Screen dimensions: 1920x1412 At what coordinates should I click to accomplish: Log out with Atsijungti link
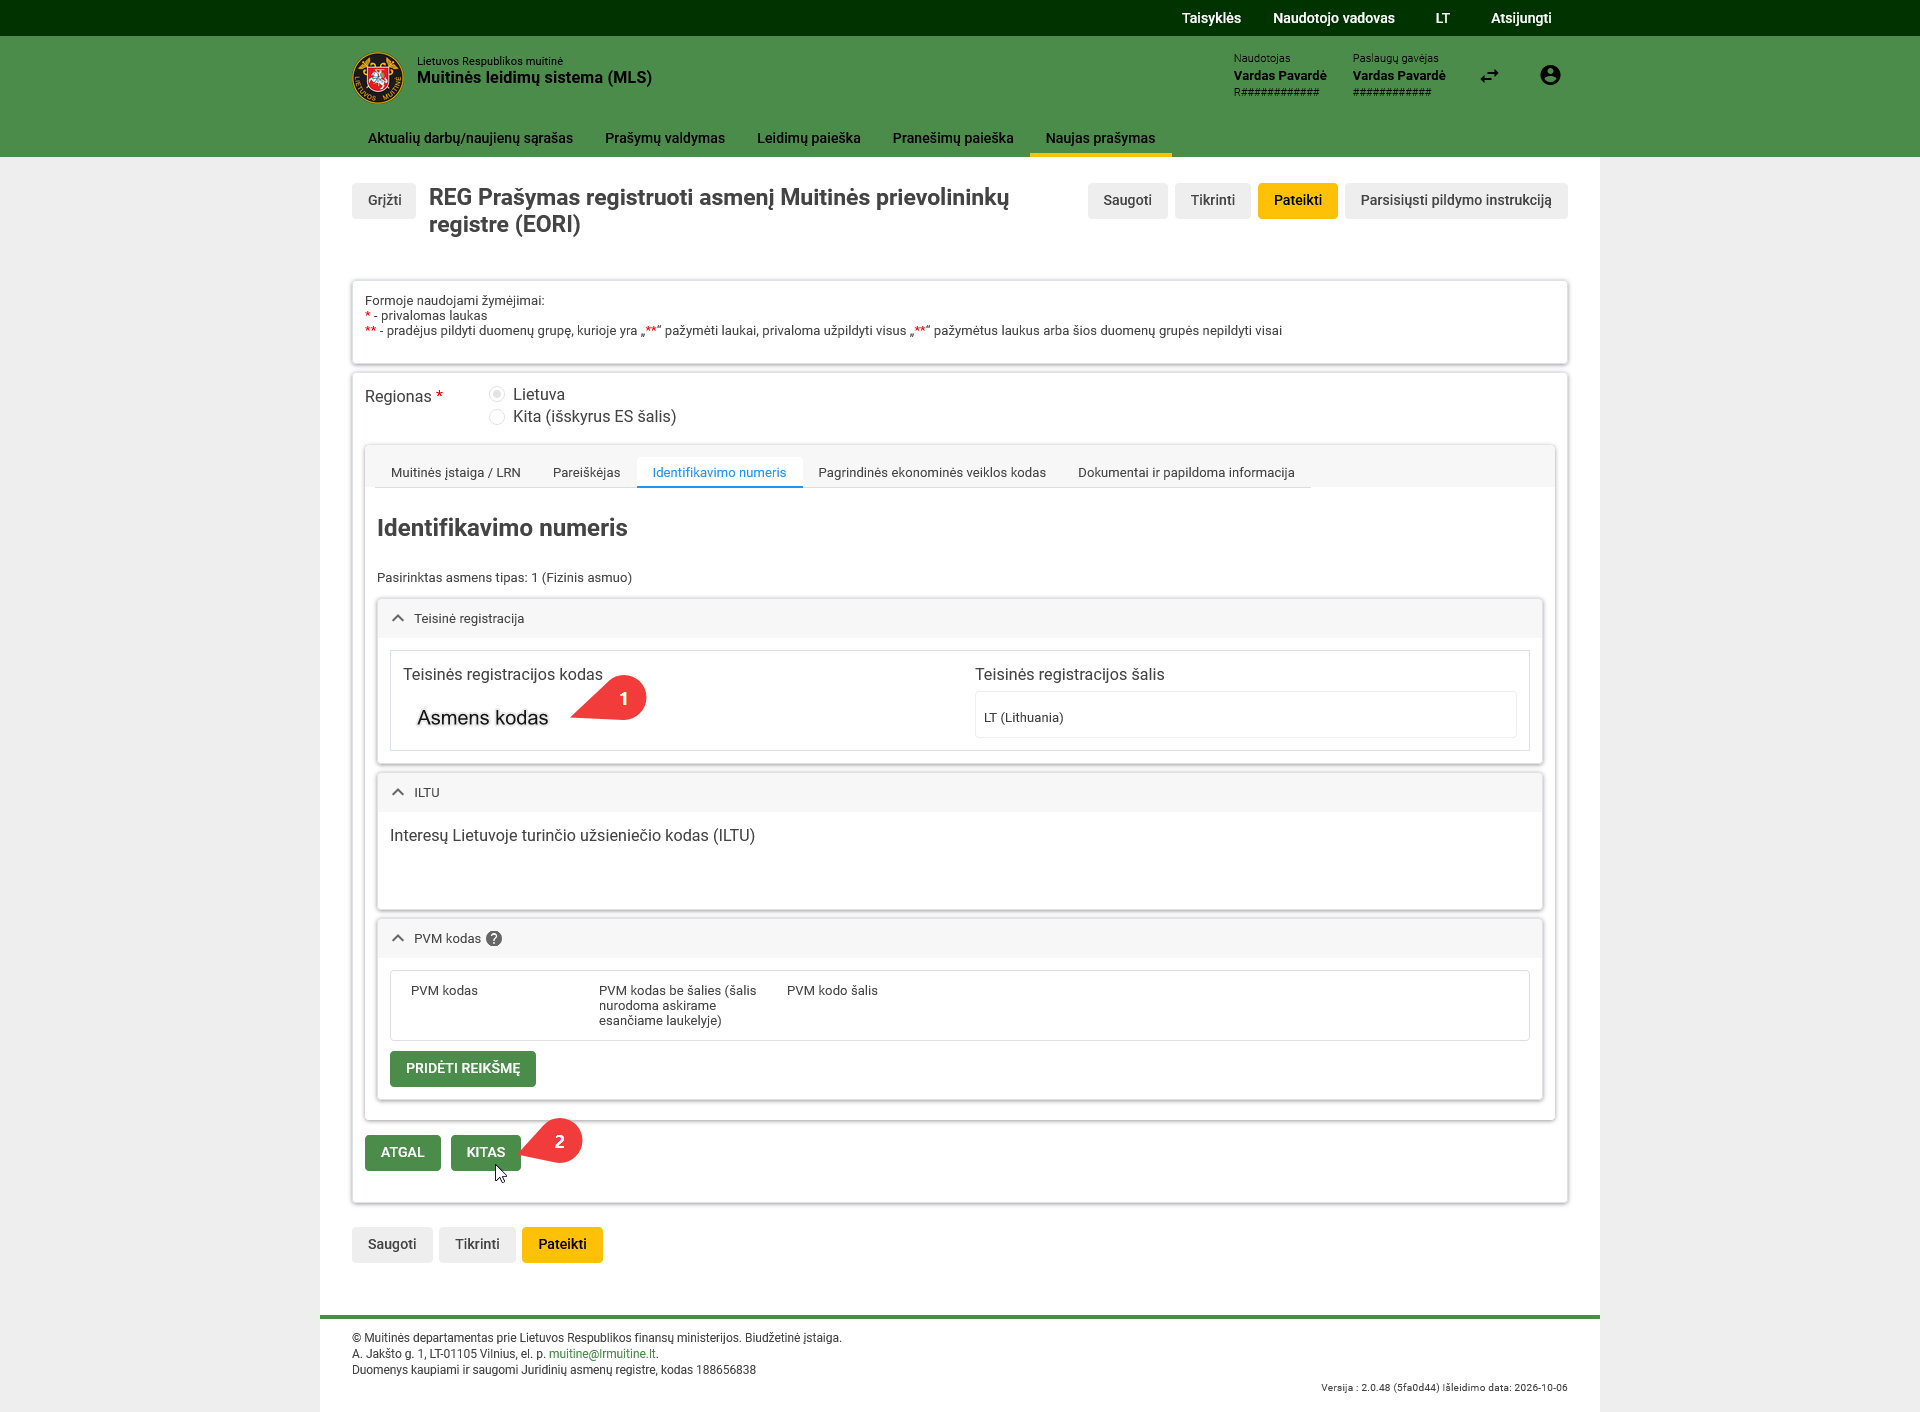tap(1521, 18)
